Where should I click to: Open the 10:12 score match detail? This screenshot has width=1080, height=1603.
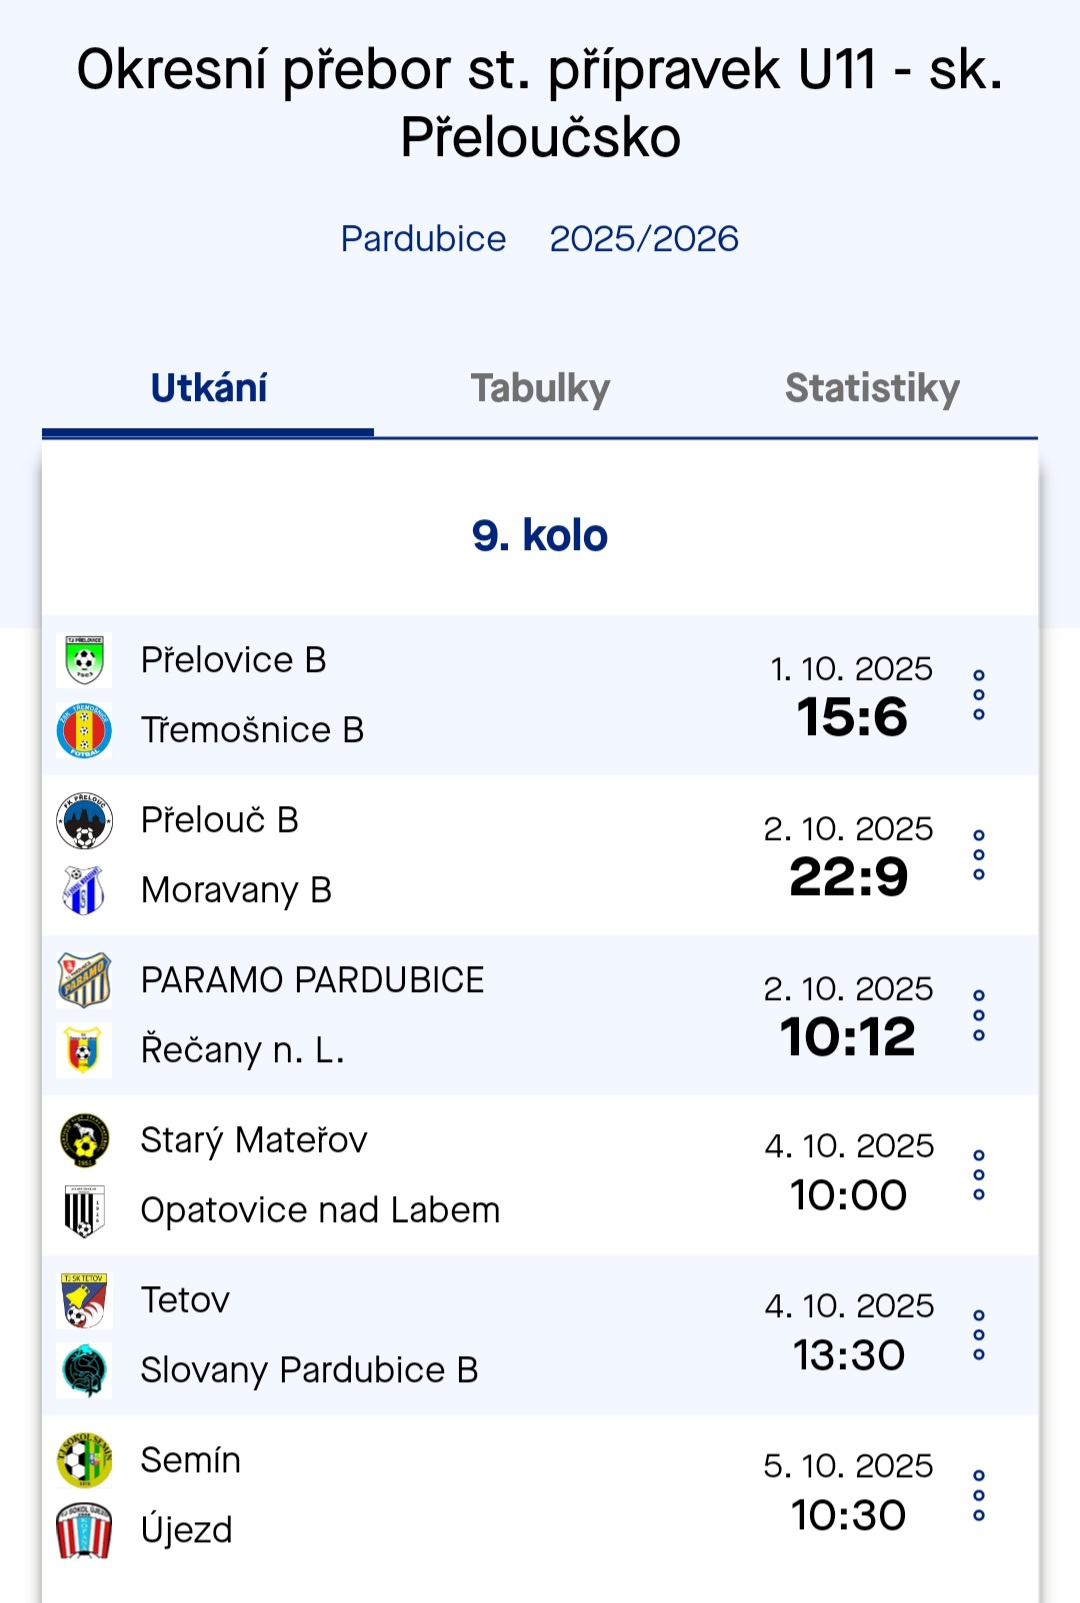[848, 1037]
